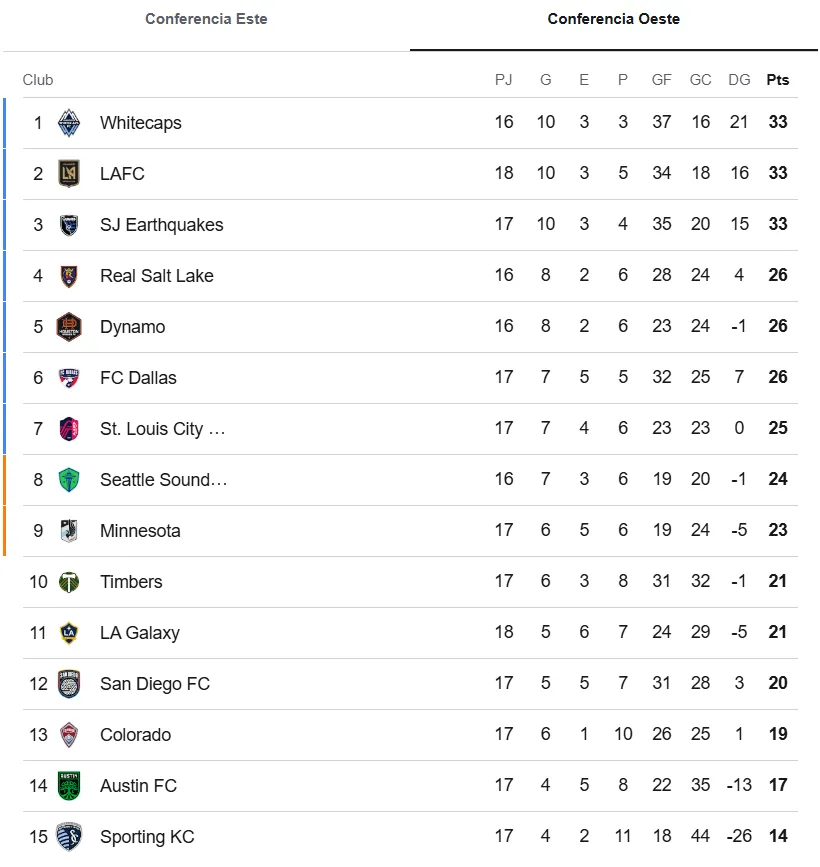Select the Austin FC green badge
This screenshot has height=867, width=820.
69,786
